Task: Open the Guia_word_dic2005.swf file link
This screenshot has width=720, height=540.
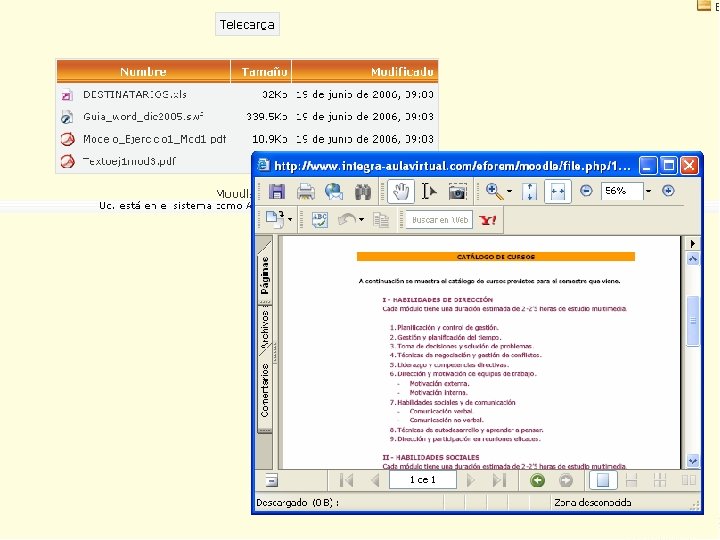Action: 143,117
